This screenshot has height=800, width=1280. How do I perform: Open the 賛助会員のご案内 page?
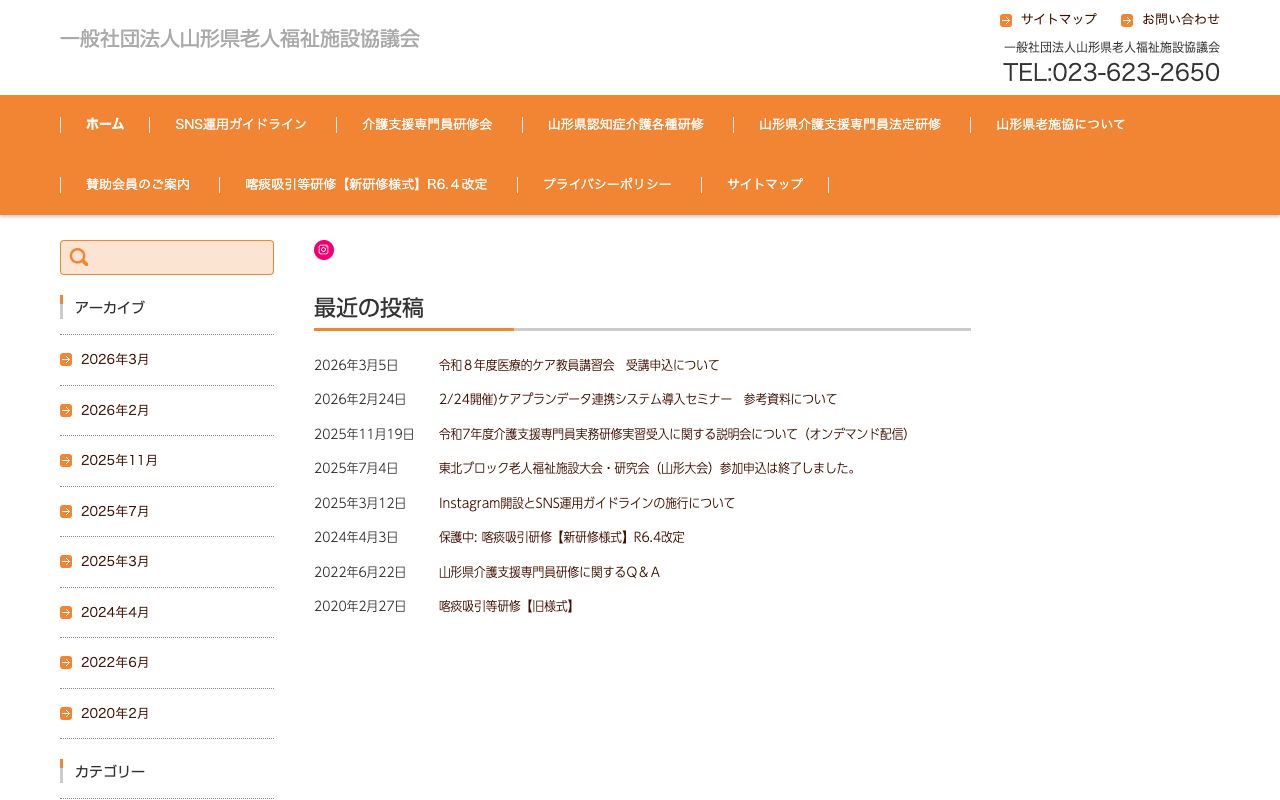point(138,184)
